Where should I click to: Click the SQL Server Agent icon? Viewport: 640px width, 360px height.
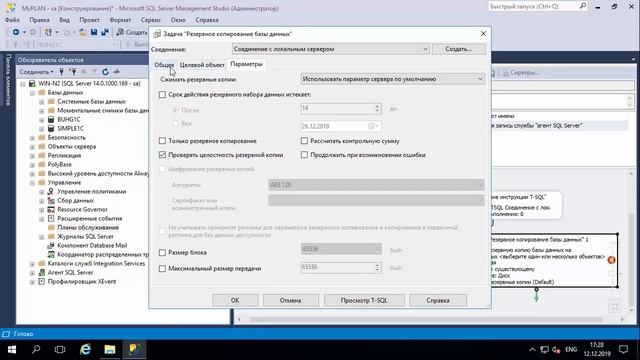pyautogui.click(x=42, y=272)
